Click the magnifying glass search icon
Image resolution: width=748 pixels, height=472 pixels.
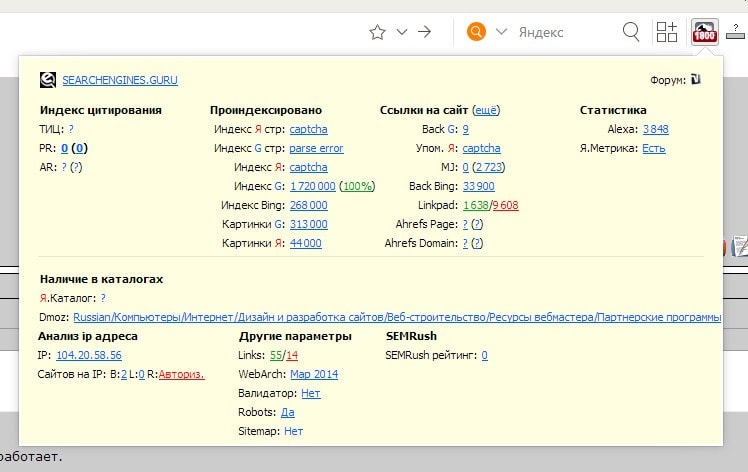631,32
